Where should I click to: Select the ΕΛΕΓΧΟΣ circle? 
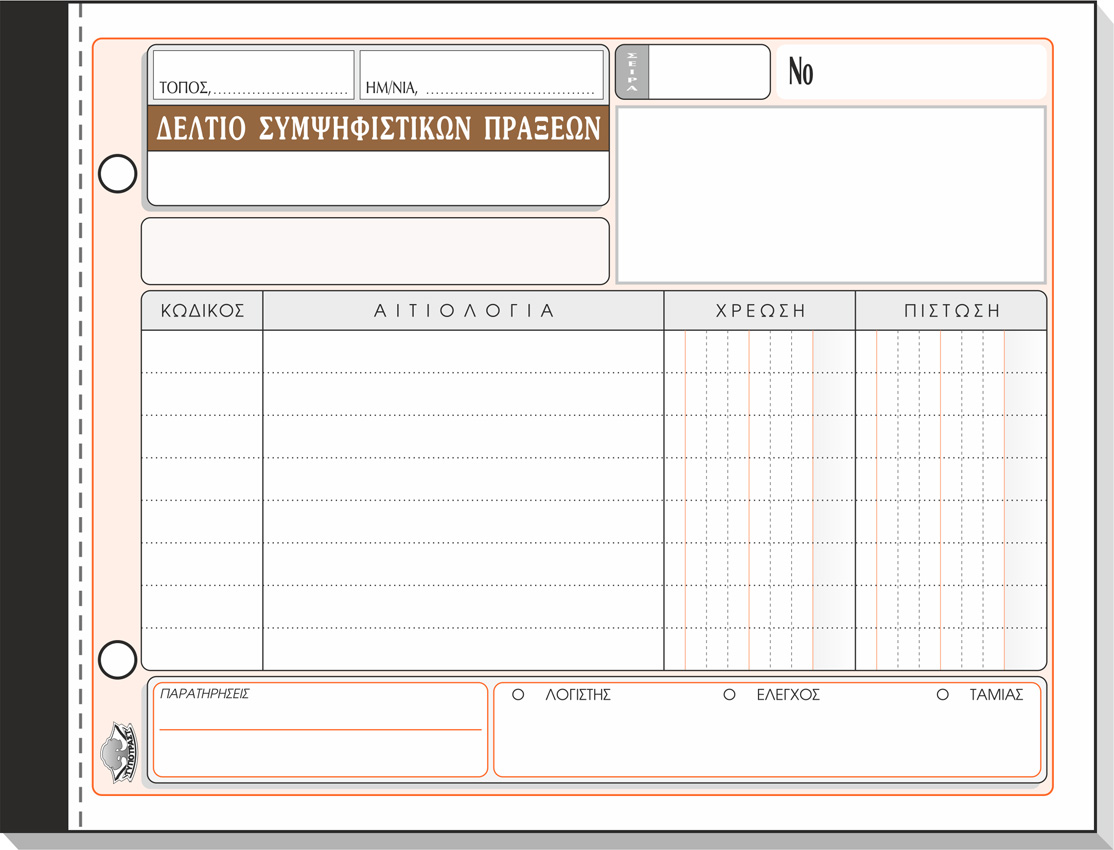729,695
